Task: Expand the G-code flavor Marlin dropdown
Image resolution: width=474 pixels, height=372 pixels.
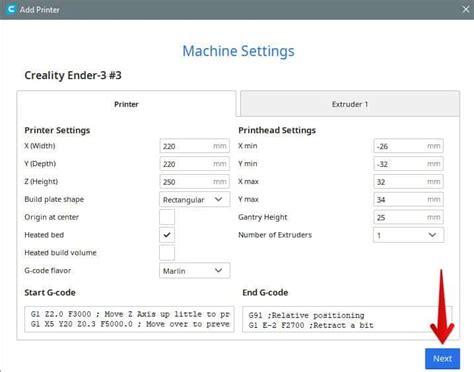Action: [x=195, y=271]
